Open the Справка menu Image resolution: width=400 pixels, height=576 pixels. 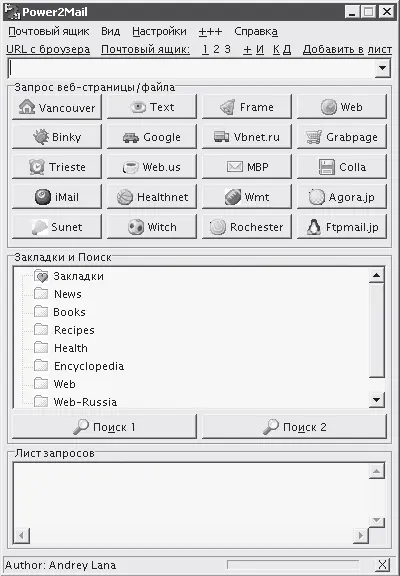click(256, 32)
